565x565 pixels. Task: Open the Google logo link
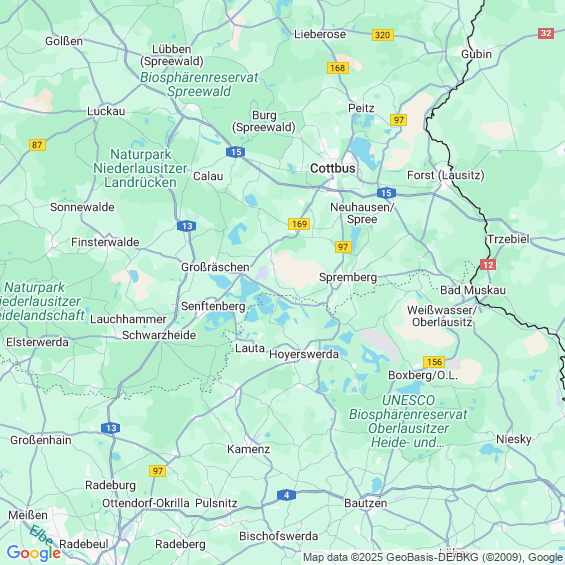point(34,552)
